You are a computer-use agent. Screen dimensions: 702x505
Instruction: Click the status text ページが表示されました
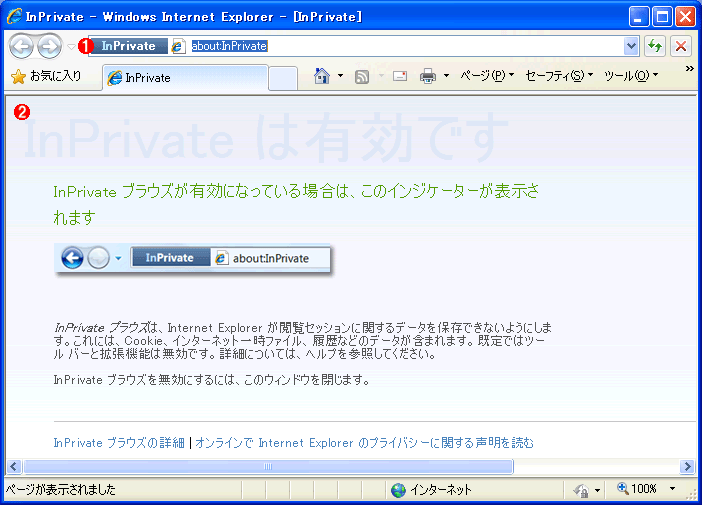(x=61, y=489)
